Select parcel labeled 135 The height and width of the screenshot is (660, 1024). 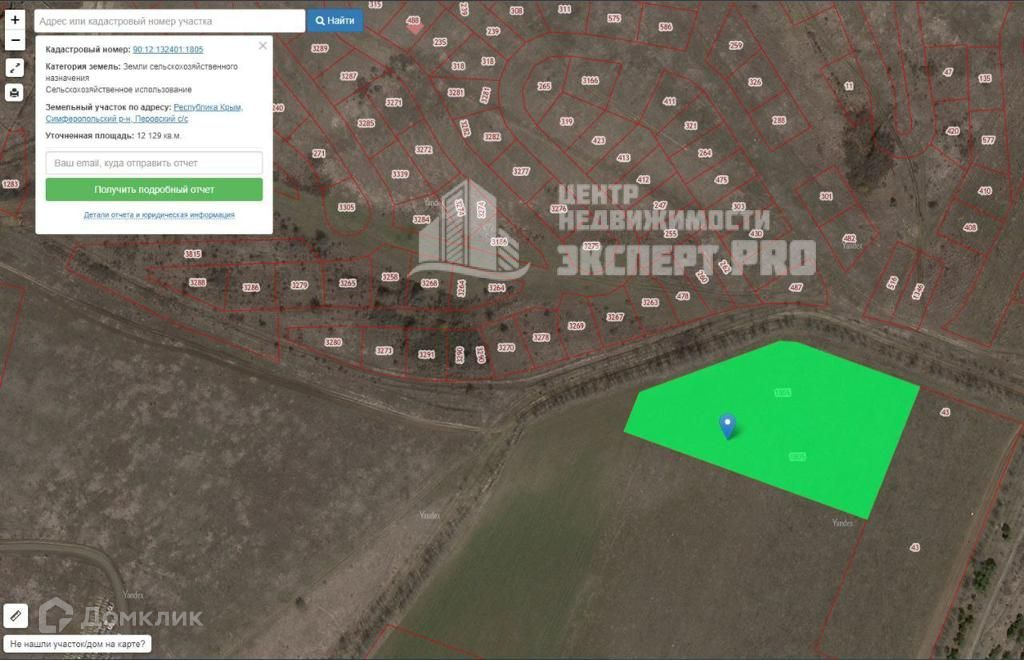coord(985,78)
